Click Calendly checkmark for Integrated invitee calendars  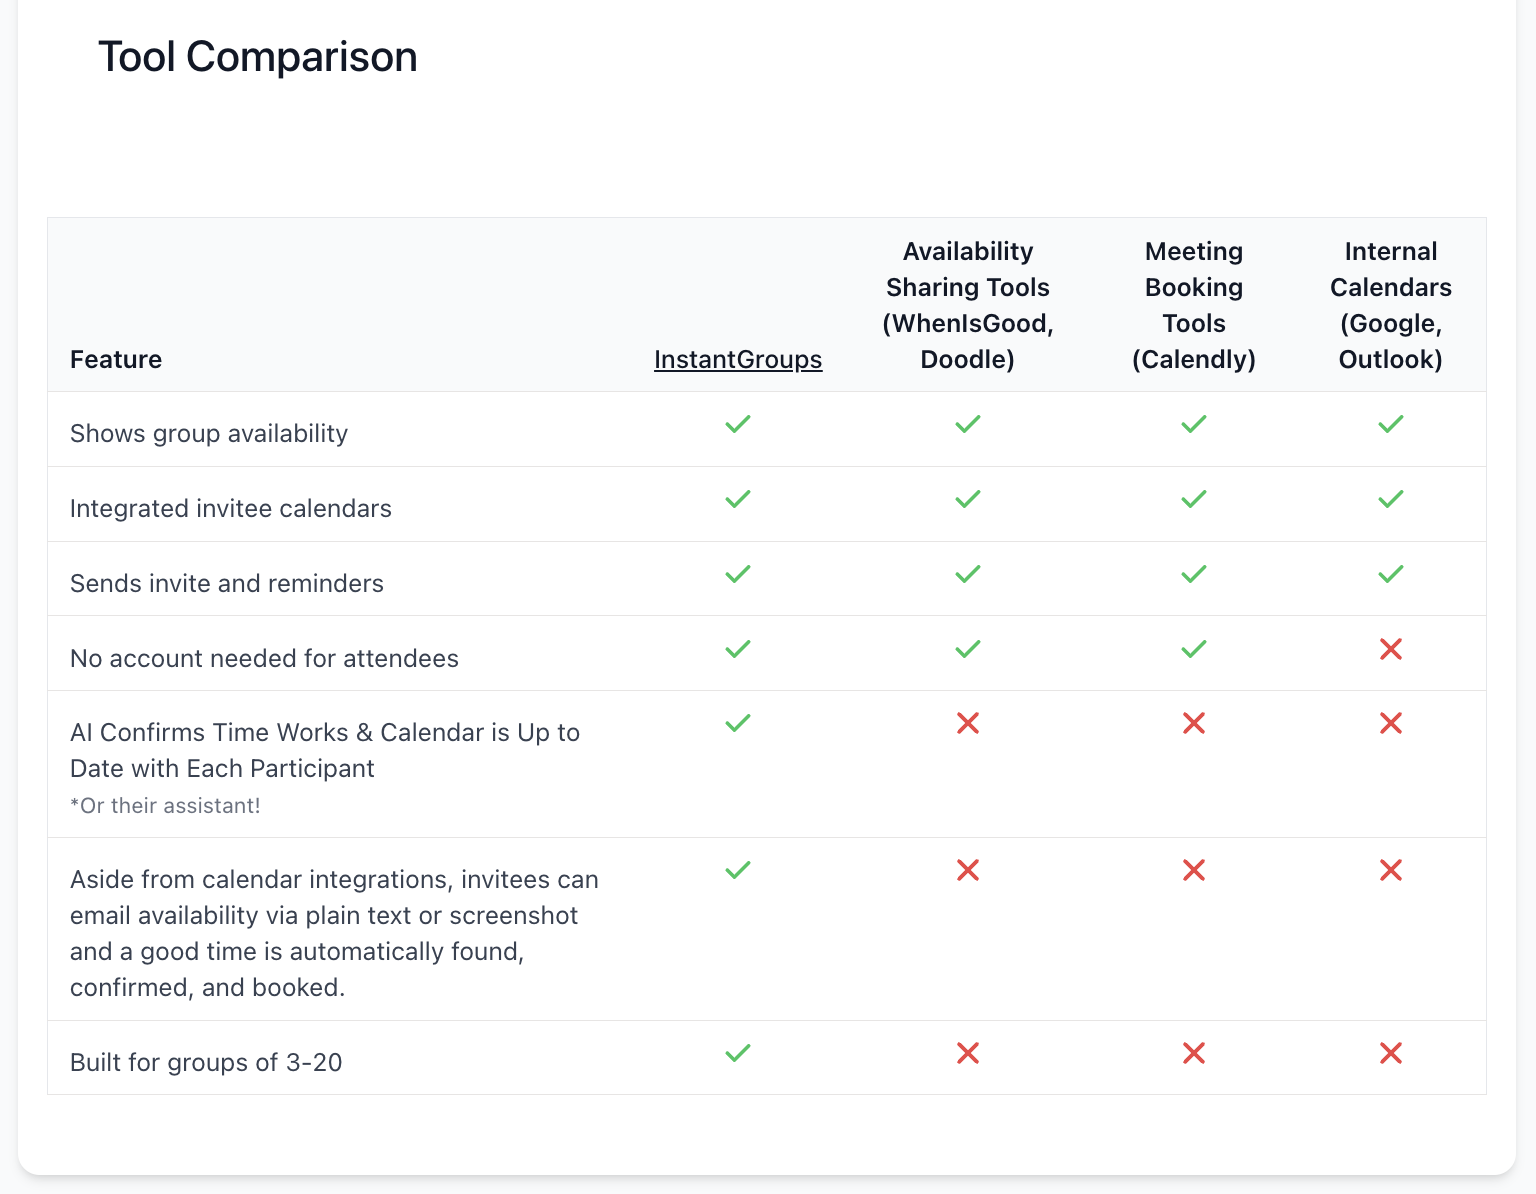point(1194,499)
